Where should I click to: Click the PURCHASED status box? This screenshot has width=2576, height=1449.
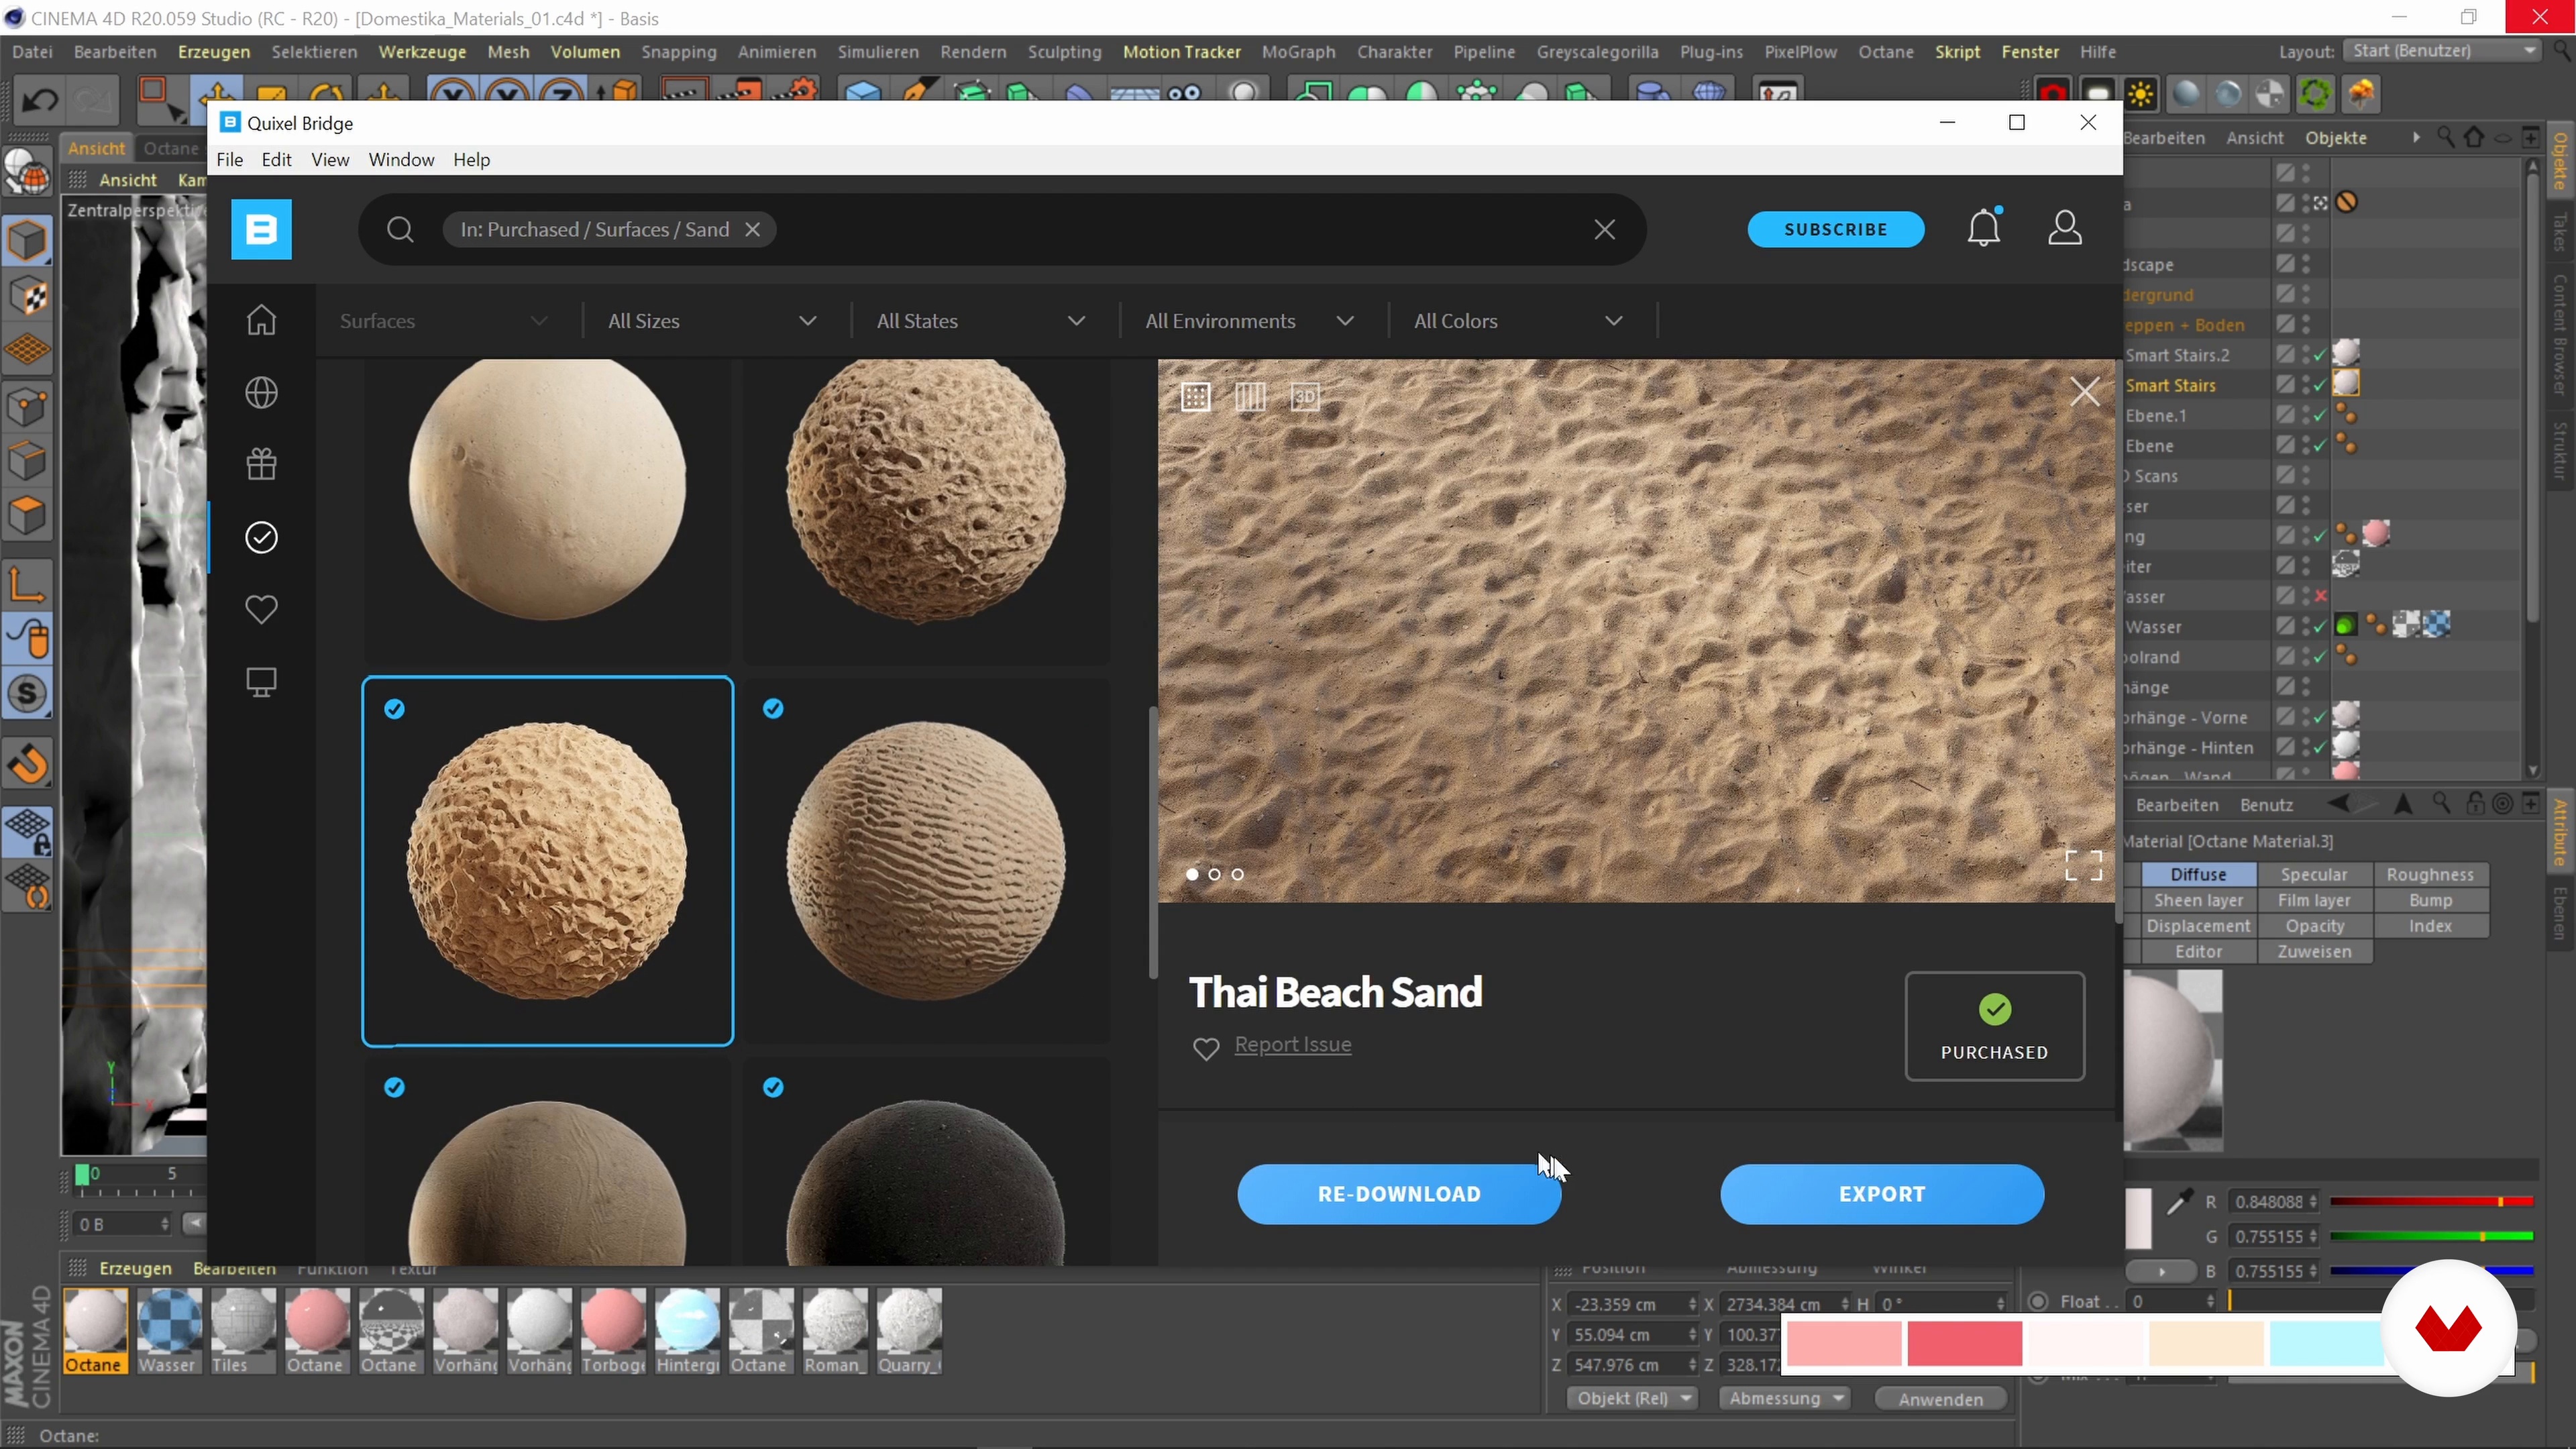[x=1995, y=1026]
